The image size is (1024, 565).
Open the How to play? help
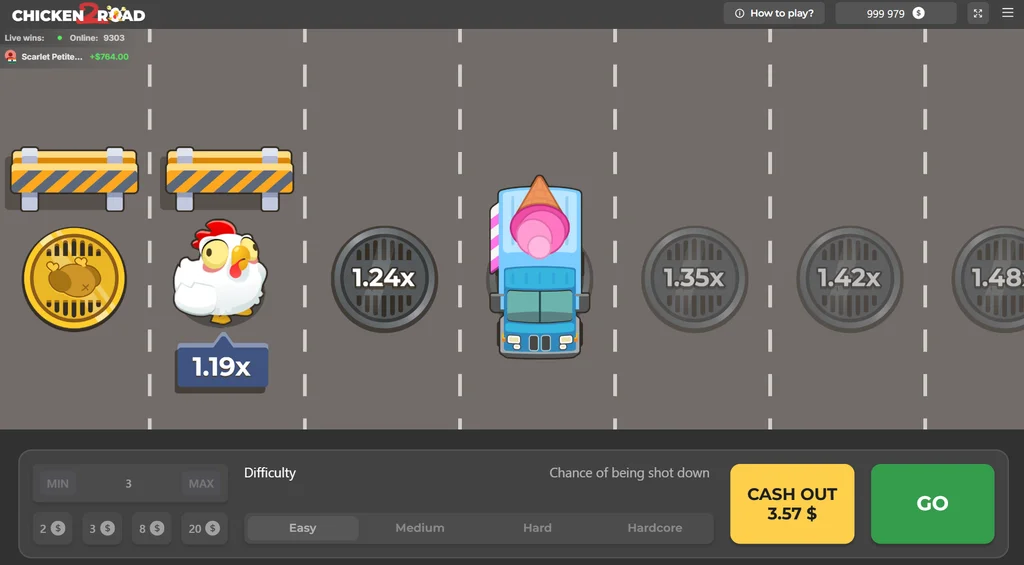[x=774, y=13]
